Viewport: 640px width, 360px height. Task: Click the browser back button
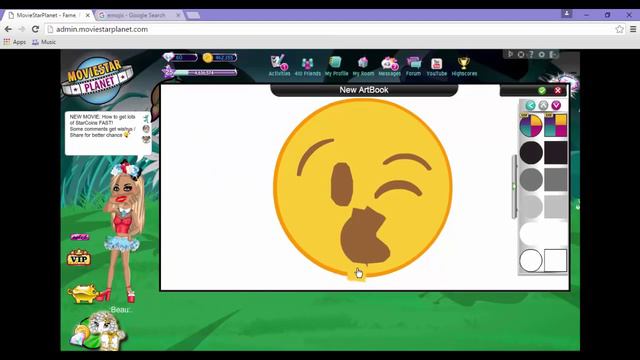pos(8,29)
